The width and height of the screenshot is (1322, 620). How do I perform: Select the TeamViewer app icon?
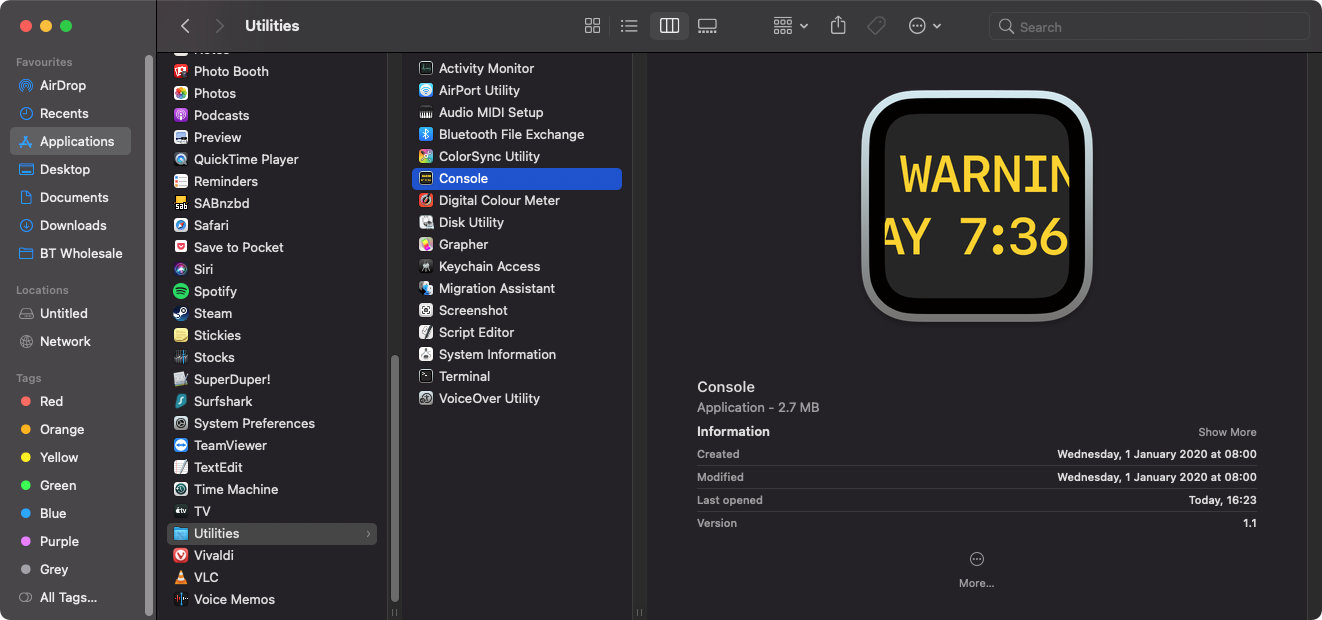pyautogui.click(x=181, y=445)
